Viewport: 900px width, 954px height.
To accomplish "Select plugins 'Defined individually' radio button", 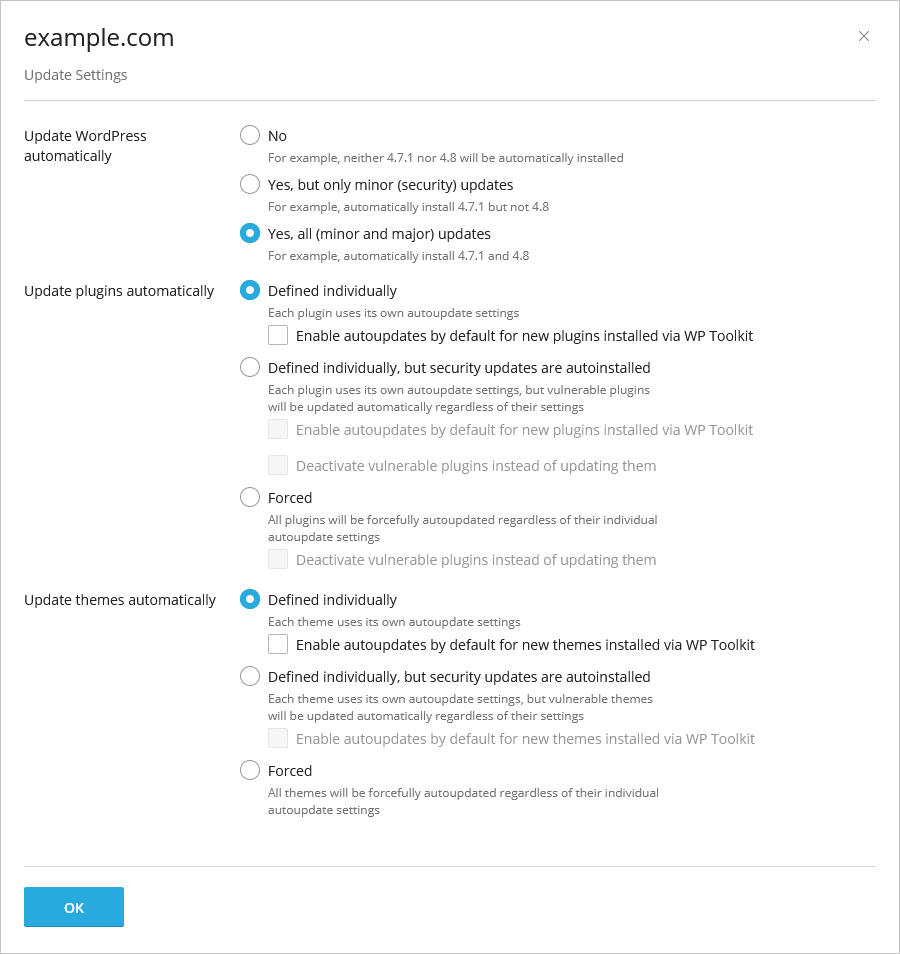I will click(x=249, y=291).
